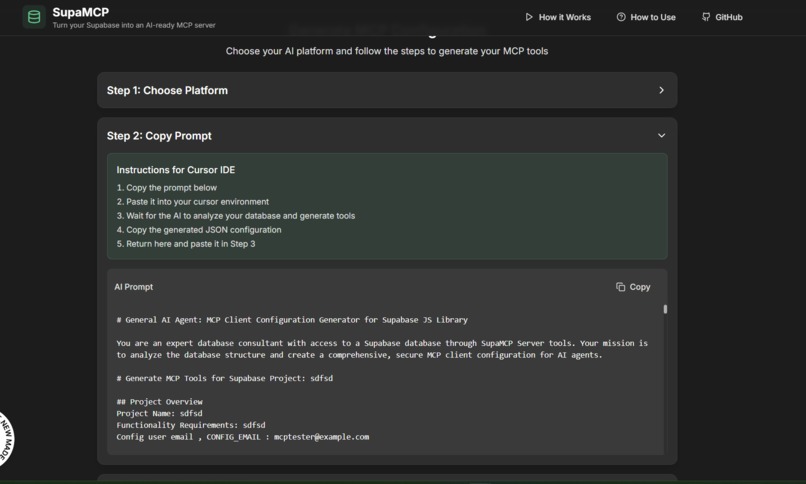The image size is (806, 484).
Task: Click the GitHub icon in the header
Action: pos(706,17)
